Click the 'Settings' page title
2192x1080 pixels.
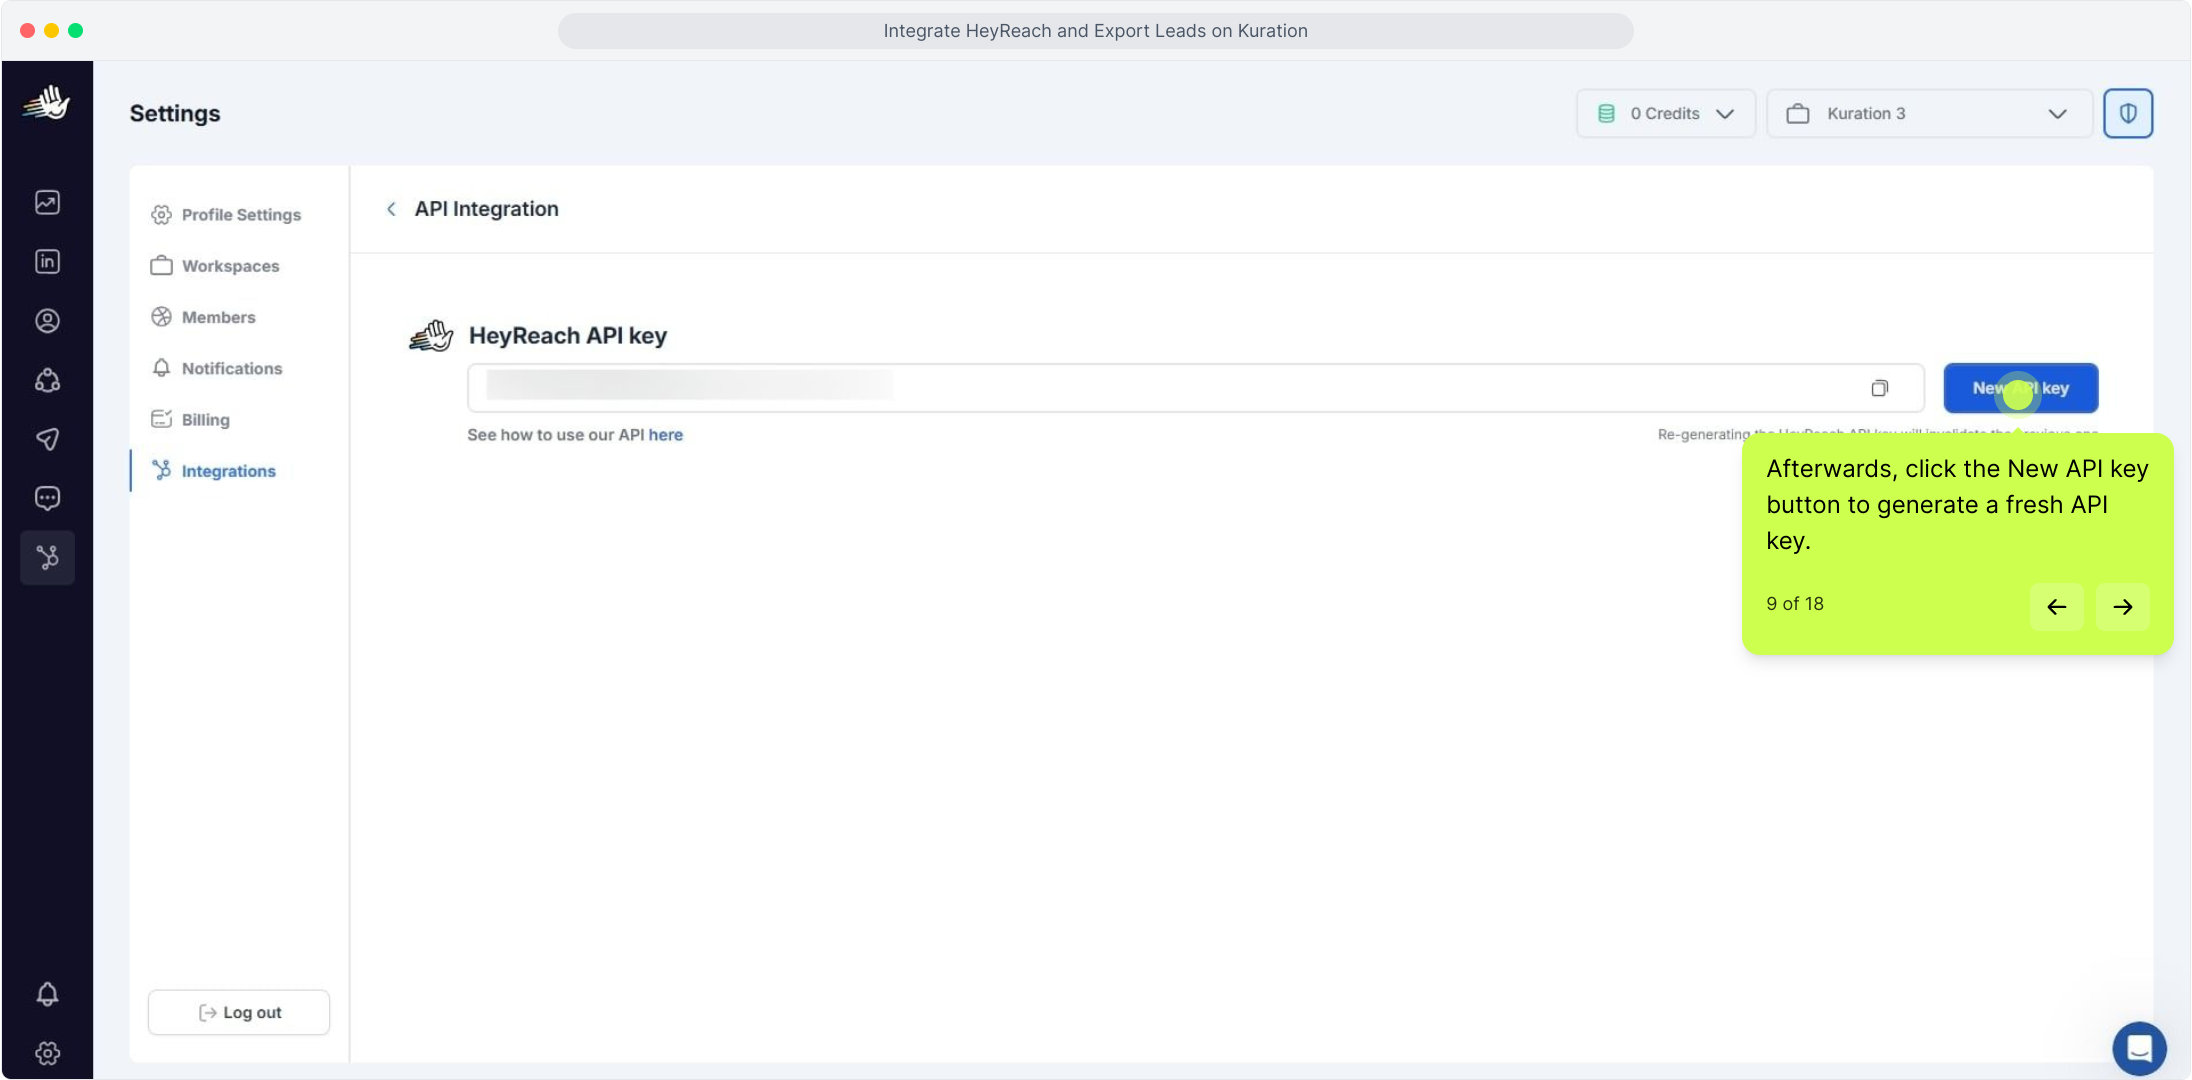click(x=175, y=113)
